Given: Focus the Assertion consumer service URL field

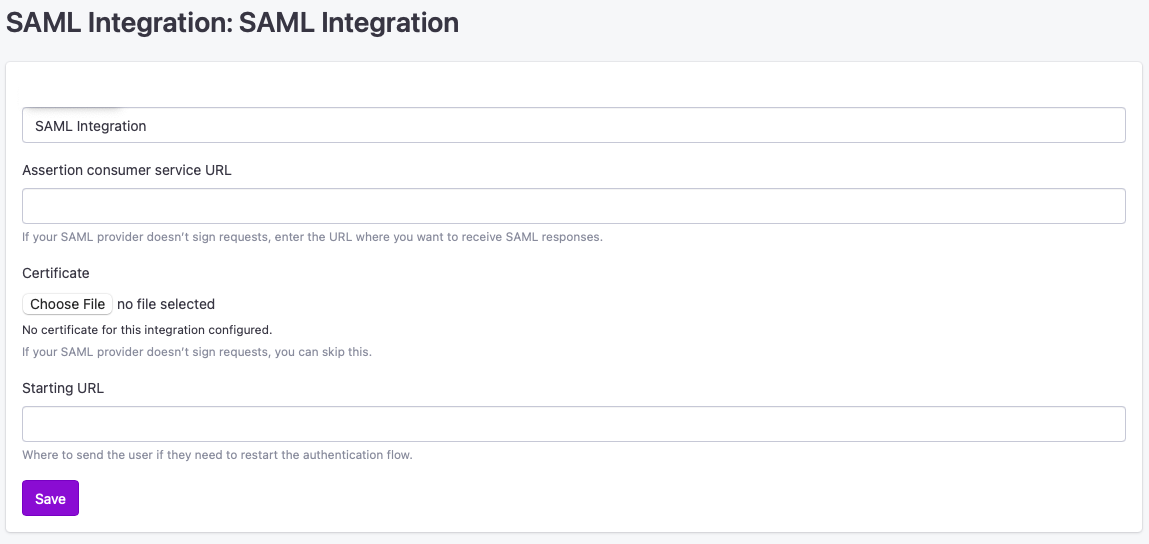Looking at the screenshot, I should (x=574, y=206).
